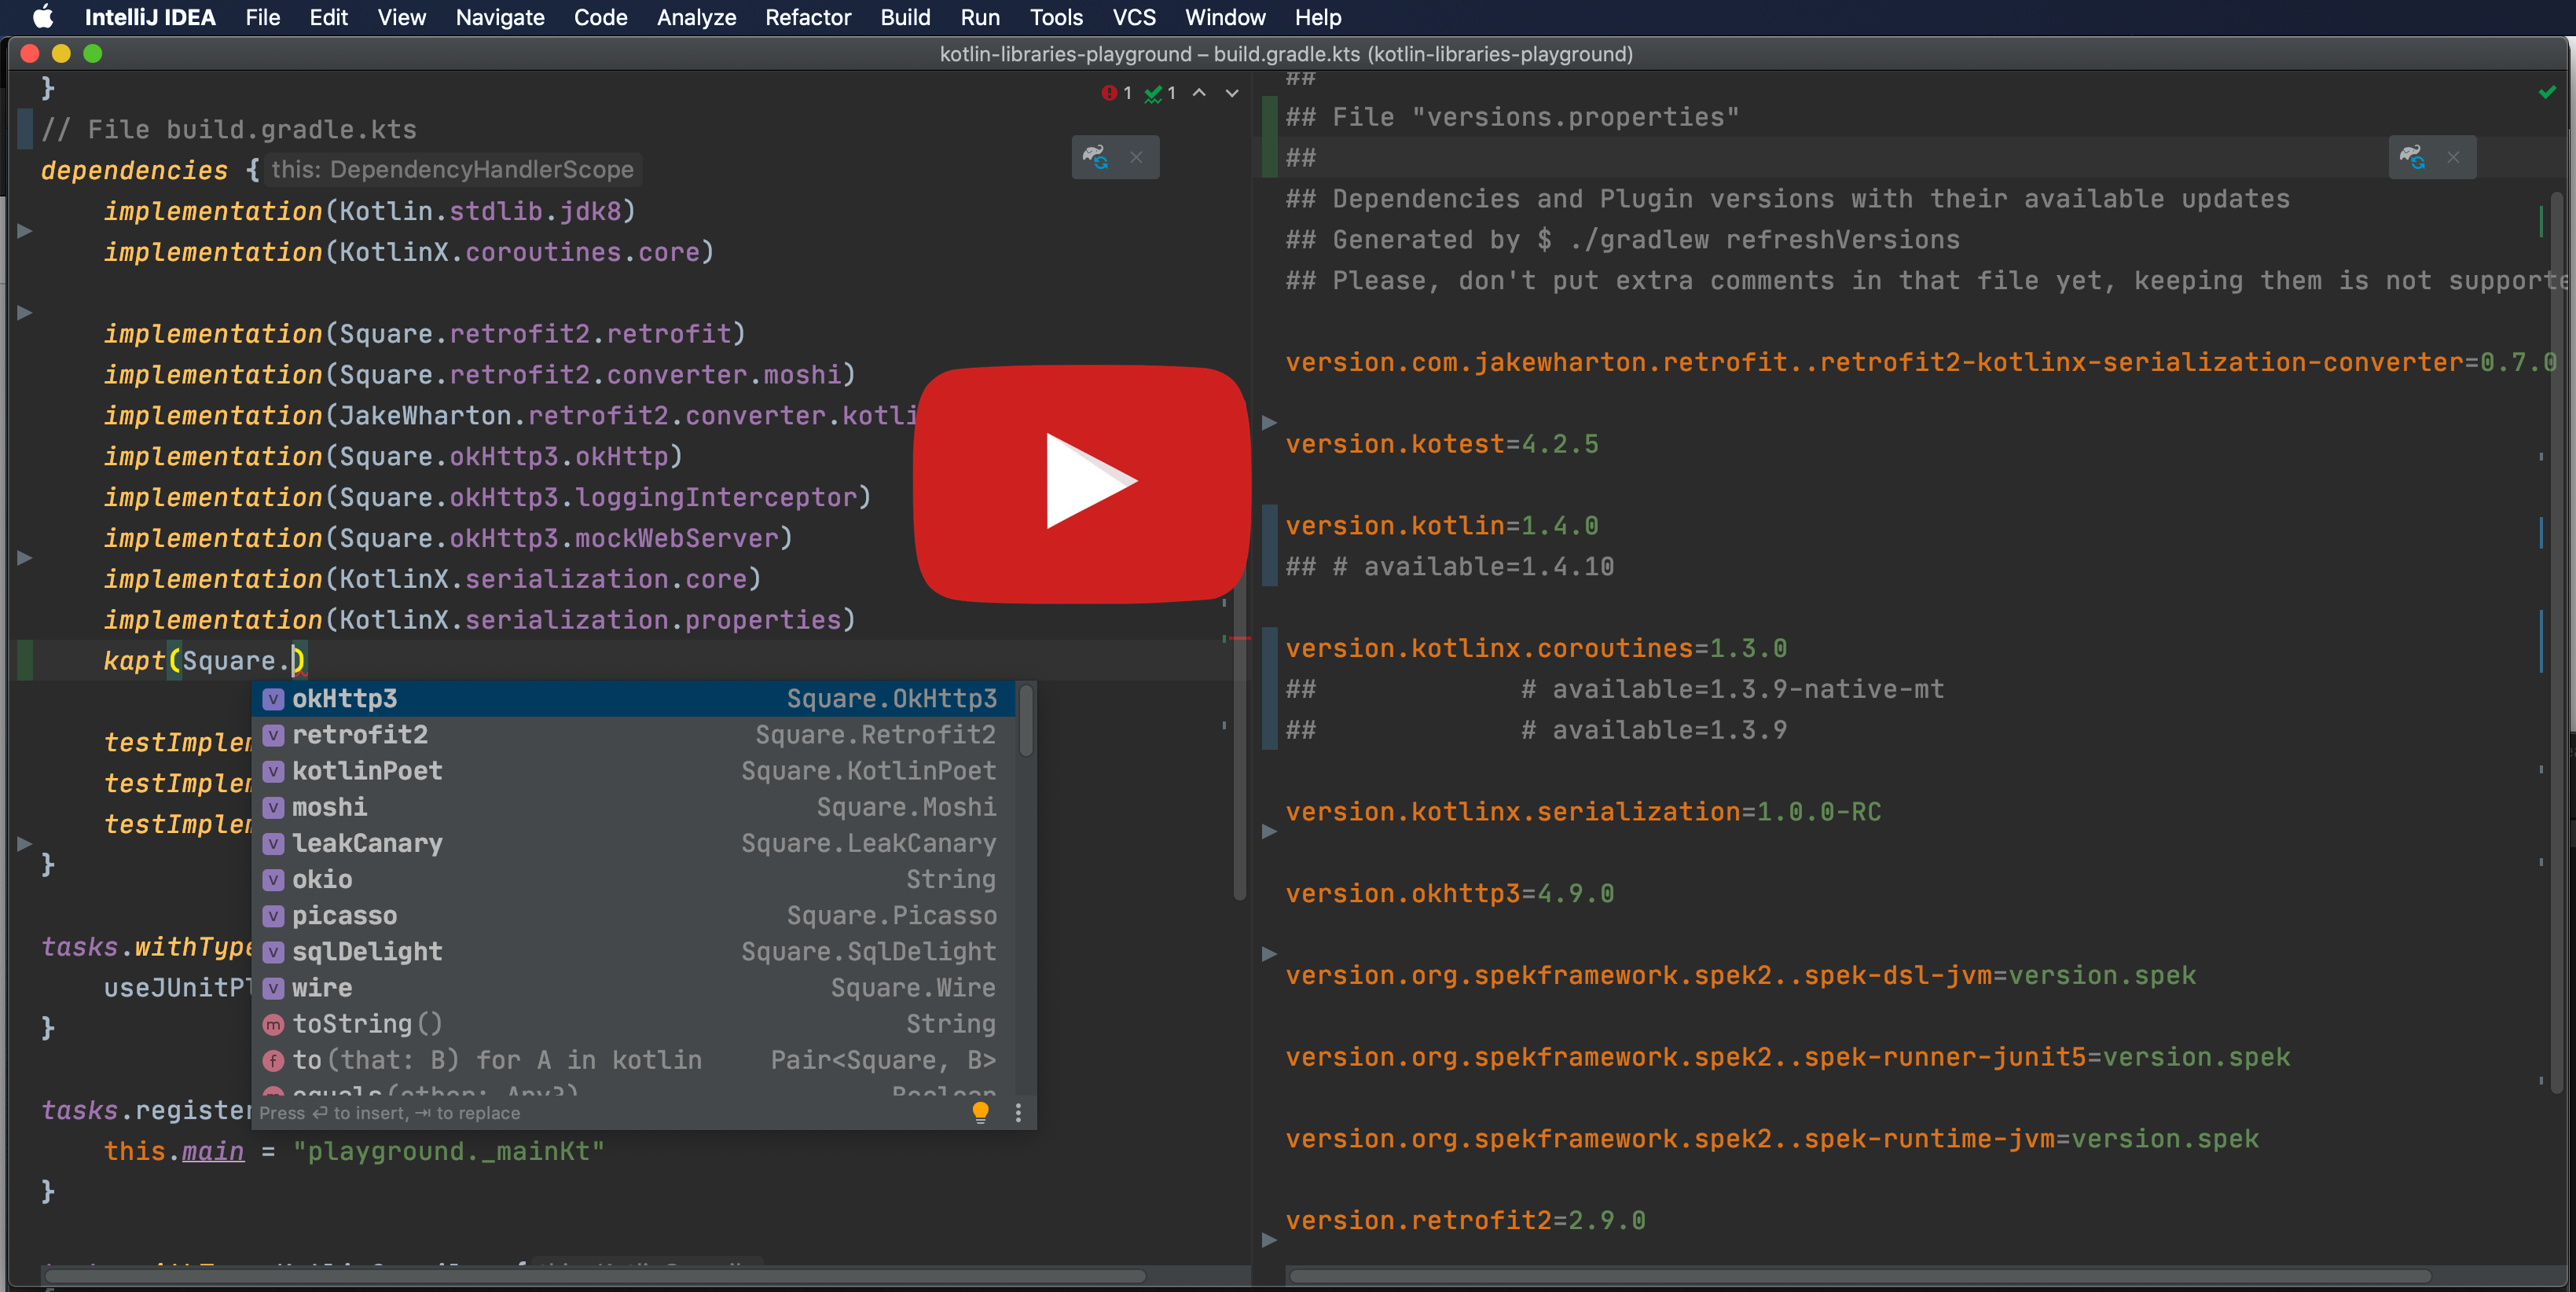2576x1292 pixels.
Task: Select moshi from the completion list
Action: 330,807
